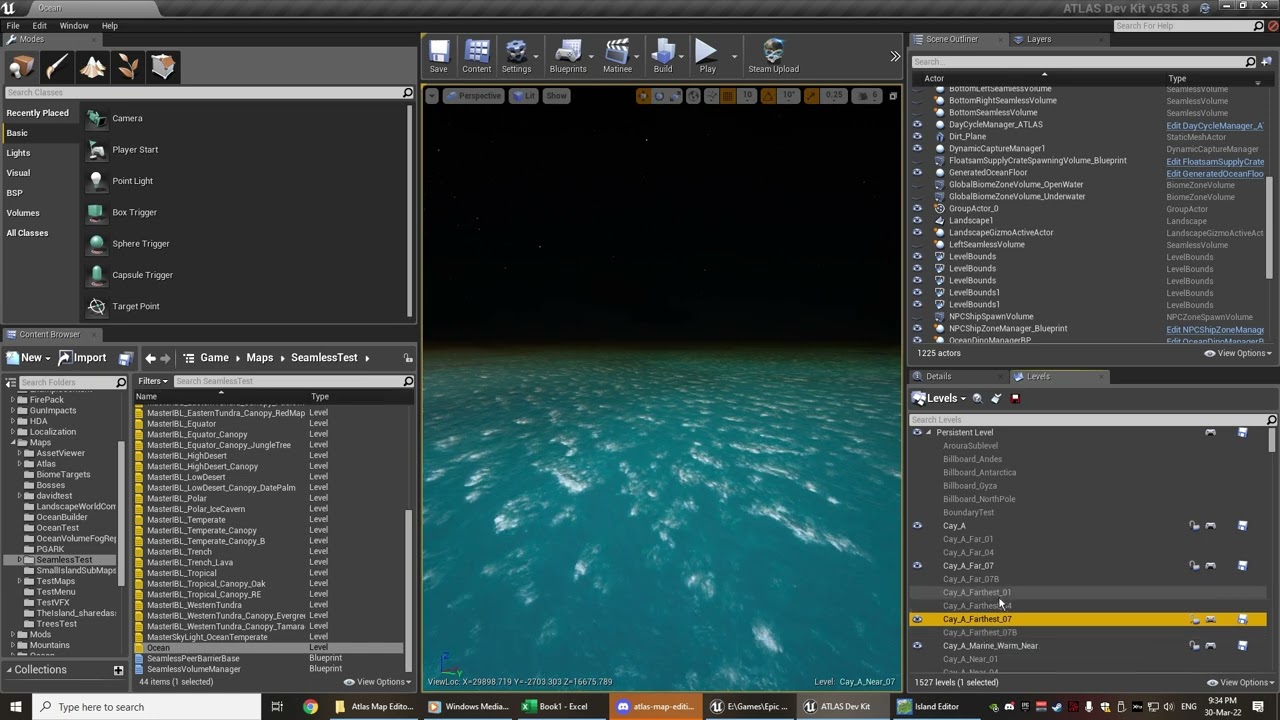Select the Lights category in Modes
1280x720 pixels.
[x=18, y=153]
